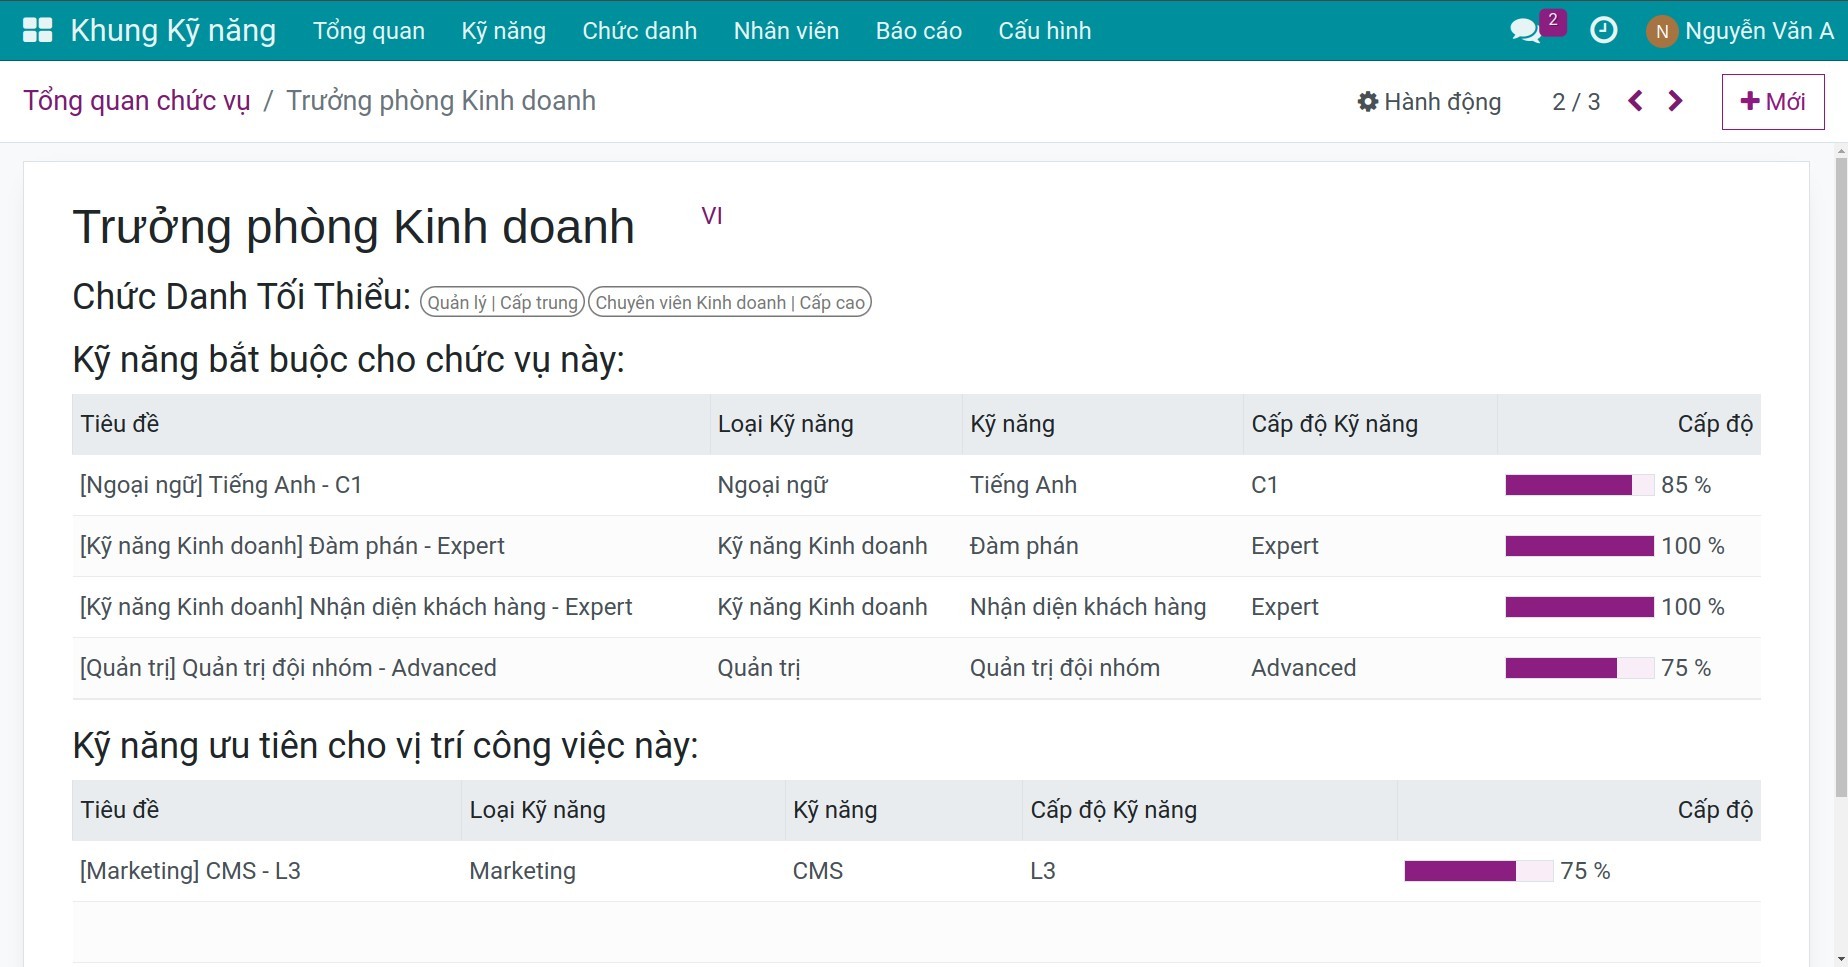Open the Kỹ năng menu

pyautogui.click(x=504, y=31)
